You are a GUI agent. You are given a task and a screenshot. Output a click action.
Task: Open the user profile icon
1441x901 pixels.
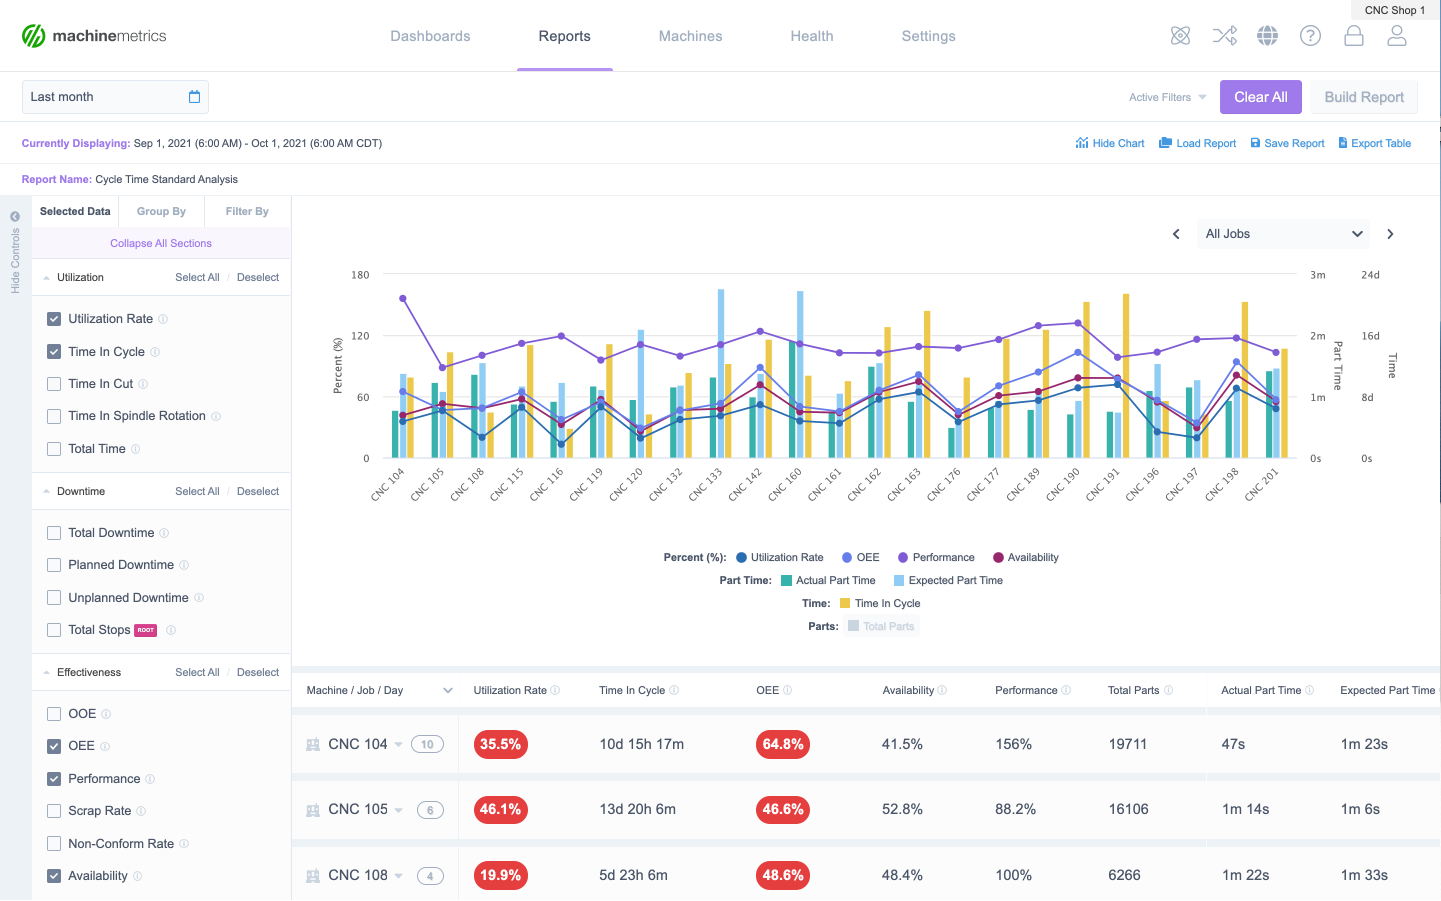click(1397, 35)
